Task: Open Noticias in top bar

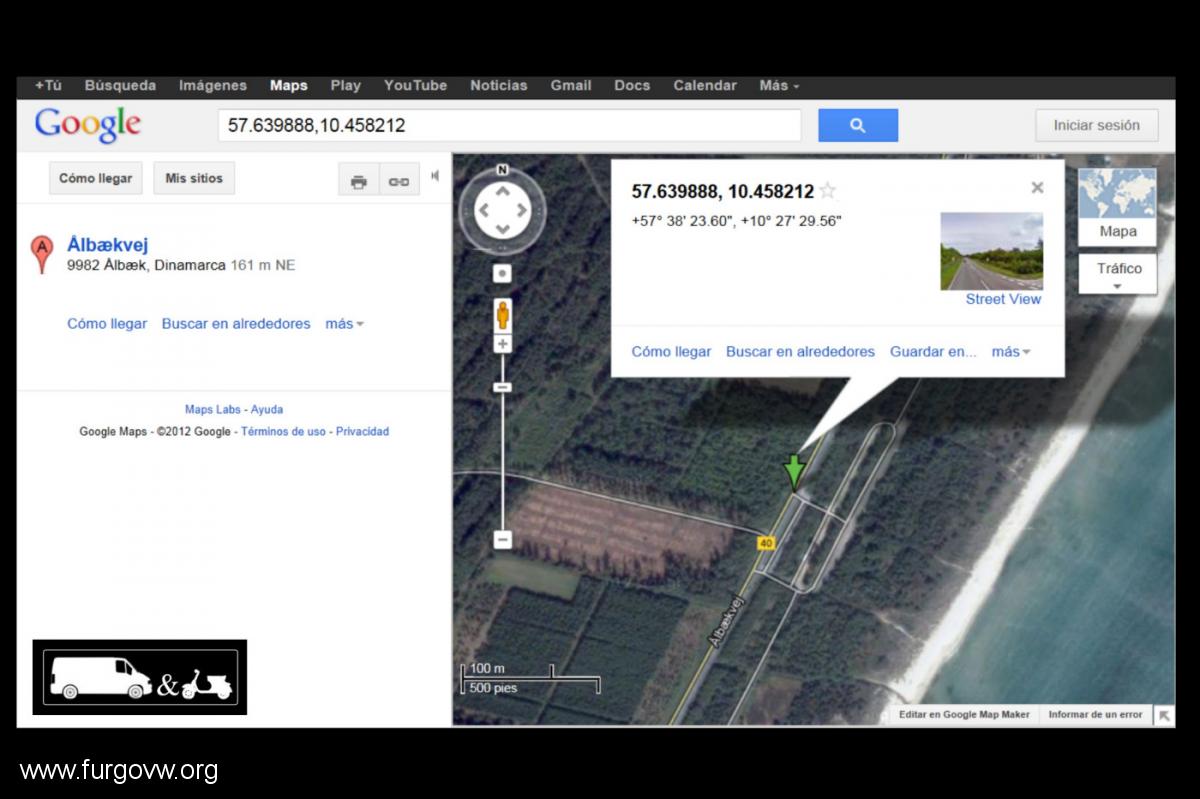Action: (499, 85)
